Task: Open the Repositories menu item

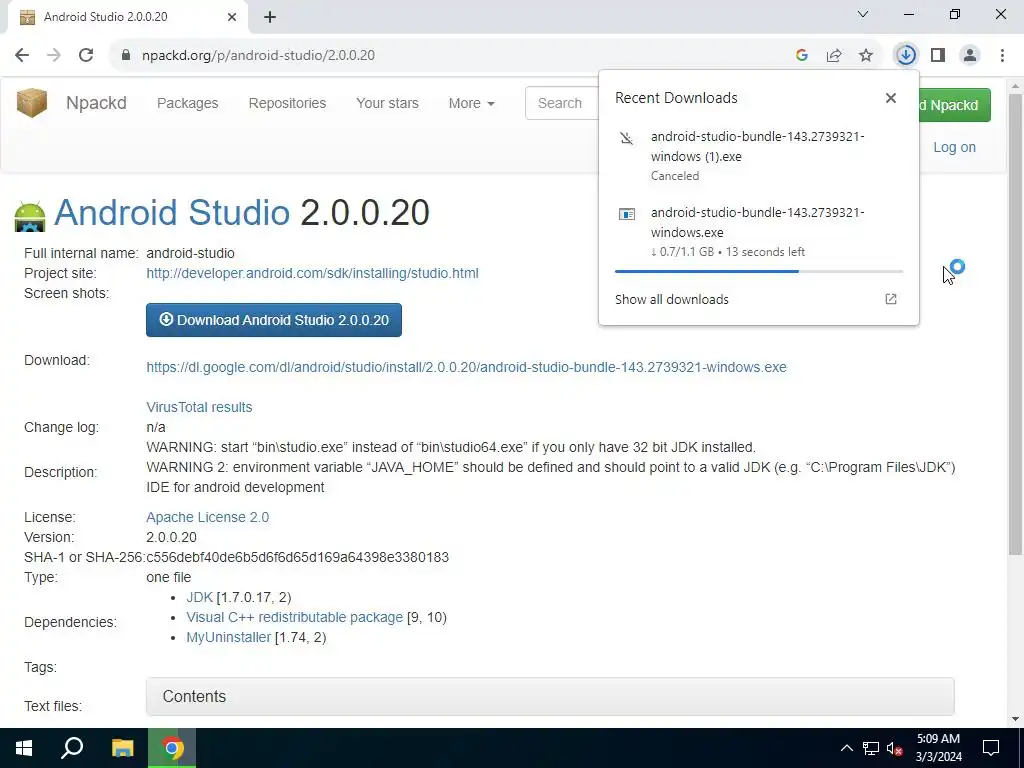Action: coord(287,103)
